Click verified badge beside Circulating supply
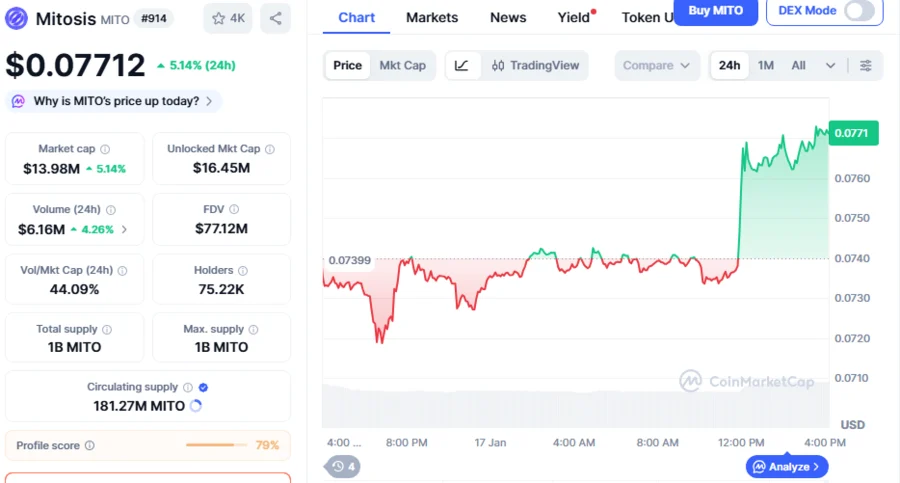This screenshot has width=900, height=483. (x=203, y=387)
